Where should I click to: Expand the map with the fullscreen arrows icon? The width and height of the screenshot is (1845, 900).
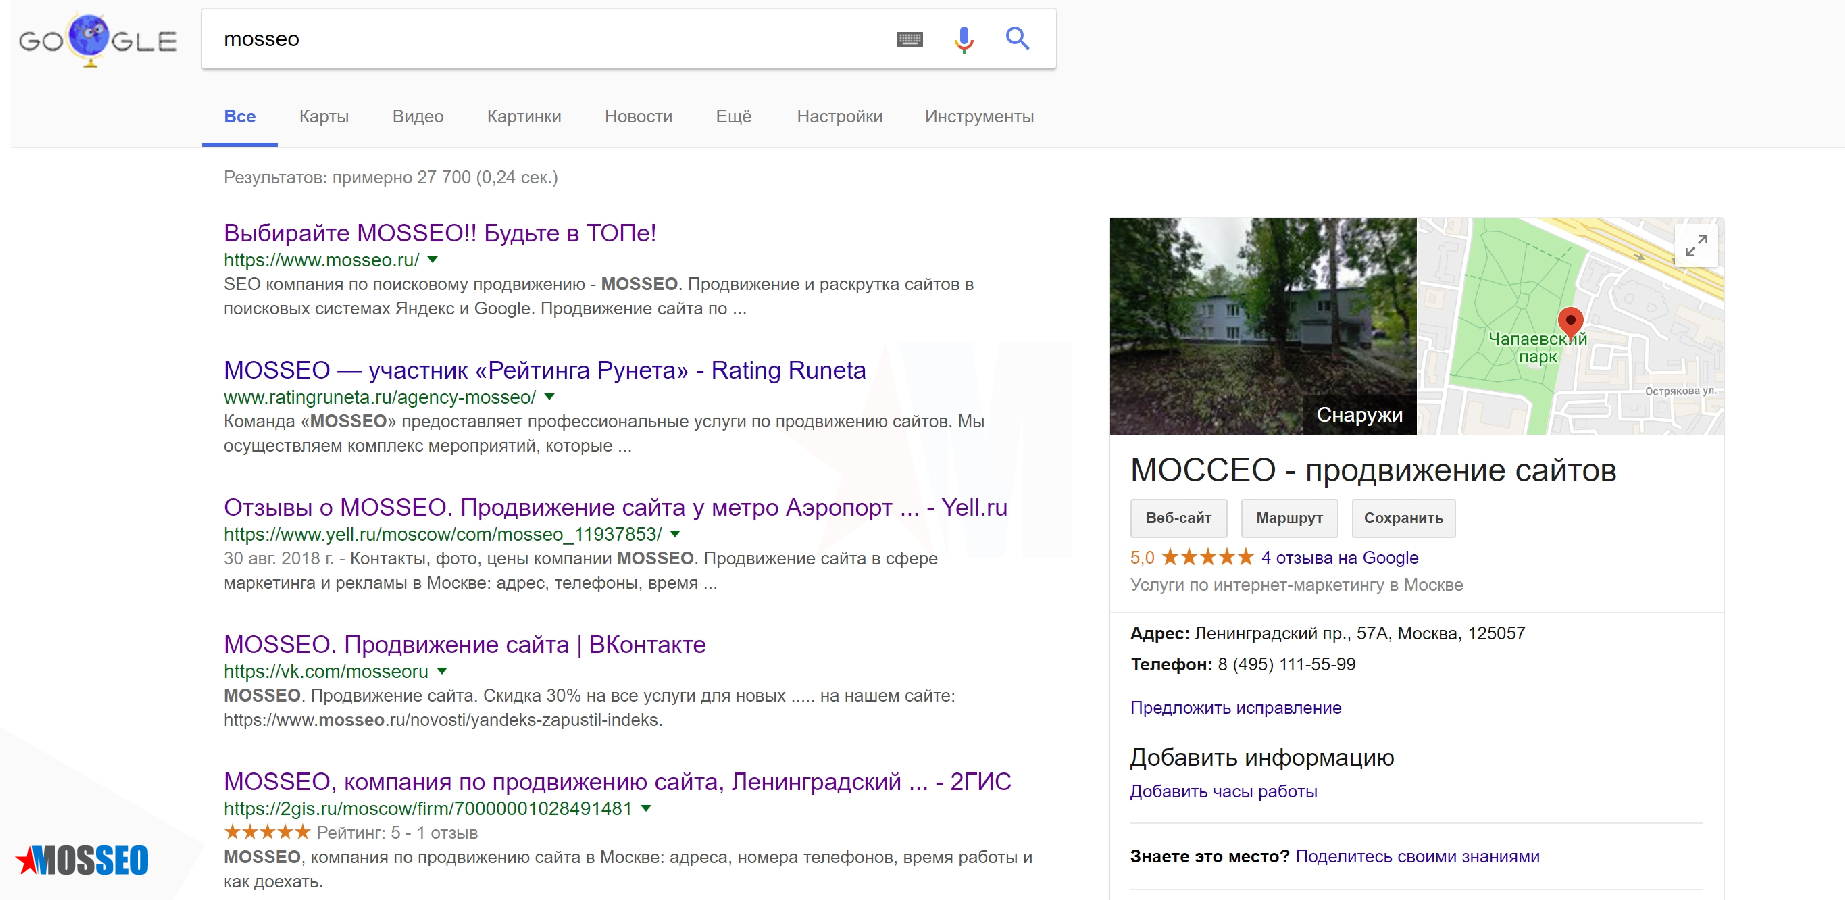[1695, 245]
